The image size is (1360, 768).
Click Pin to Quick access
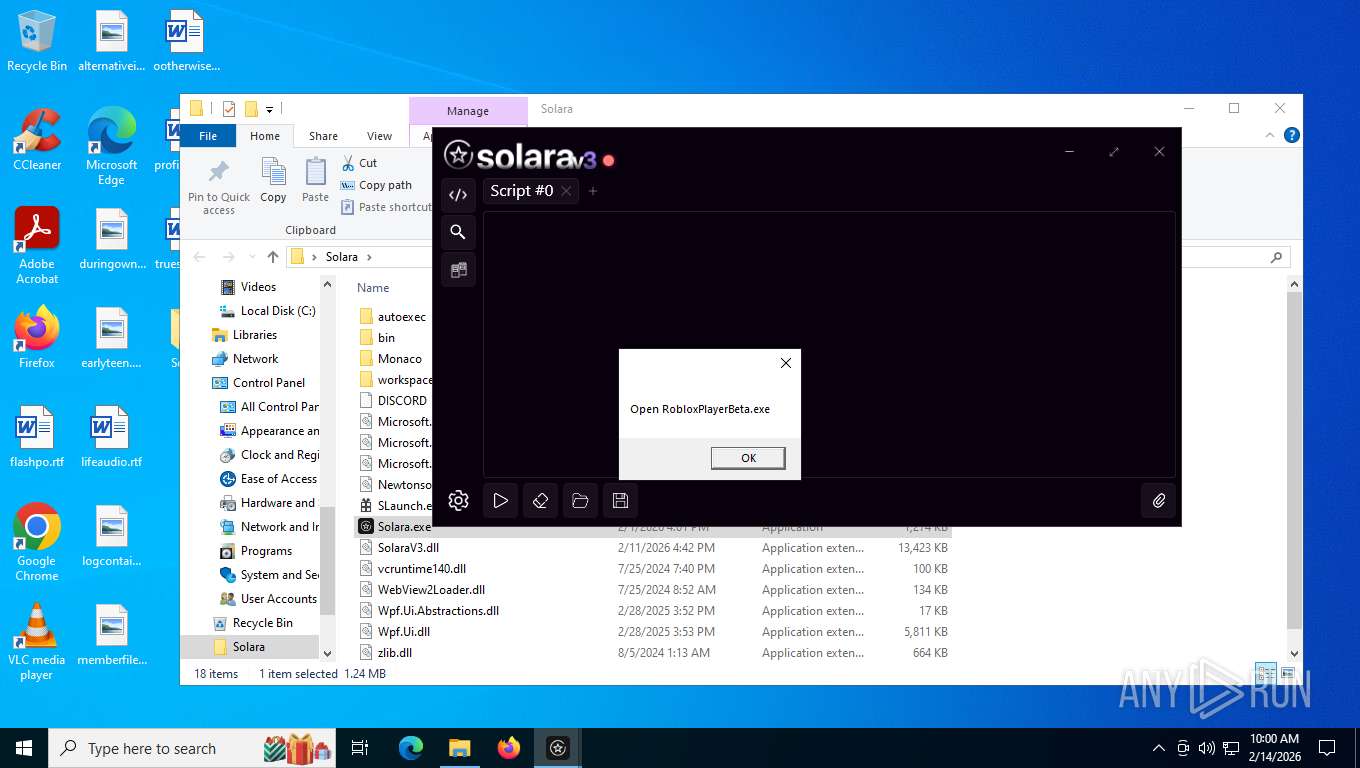tap(219, 186)
